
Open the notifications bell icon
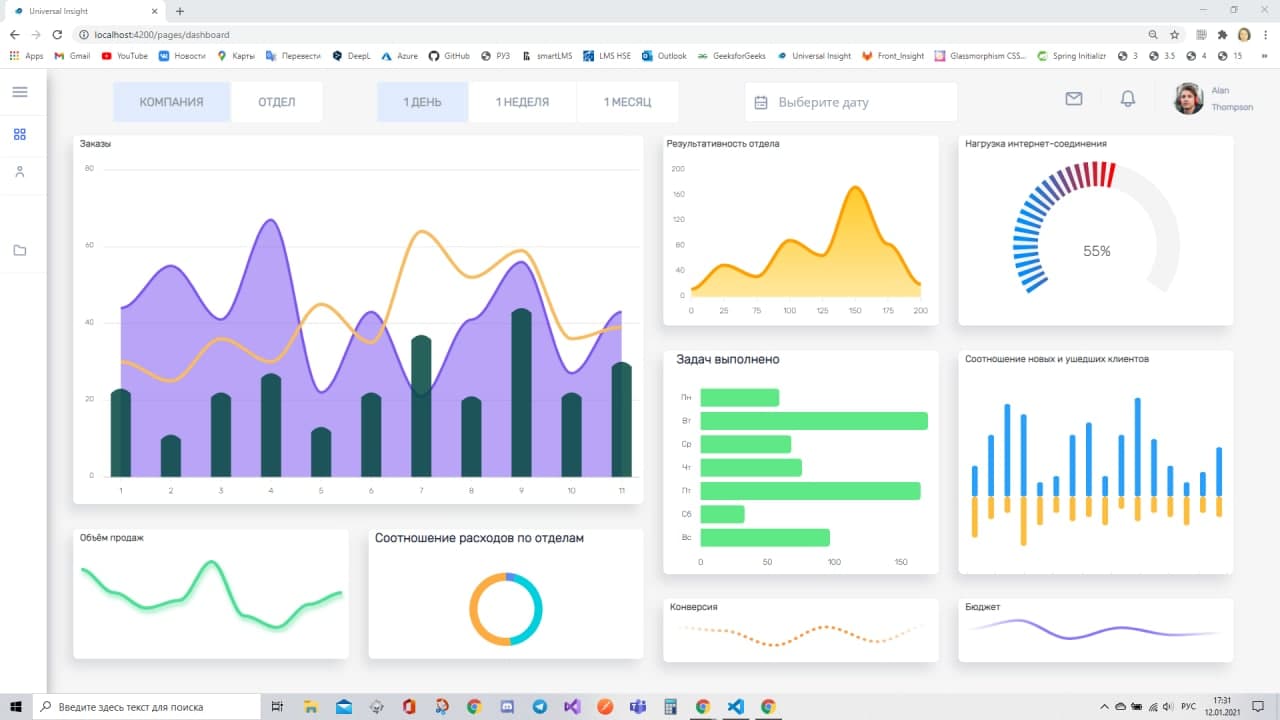point(1128,99)
